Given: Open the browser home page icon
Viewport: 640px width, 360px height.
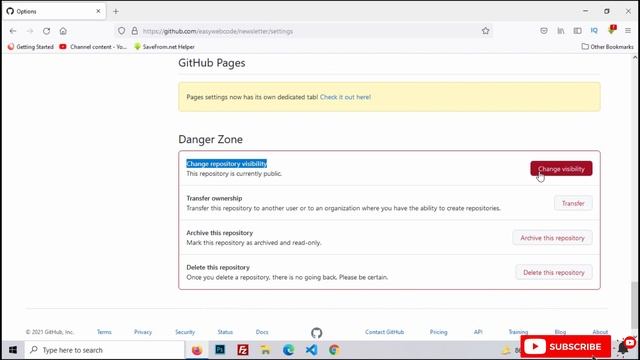Looking at the screenshot, I should (x=63, y=31).
